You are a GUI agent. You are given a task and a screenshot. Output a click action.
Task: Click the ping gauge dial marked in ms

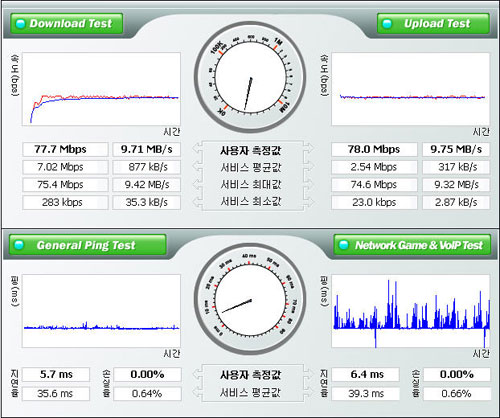coord(250,299)
